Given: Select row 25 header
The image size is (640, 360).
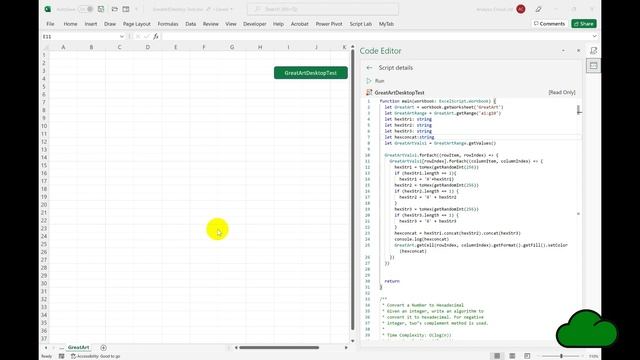Looking at the screenshot, I should point(44,244).
